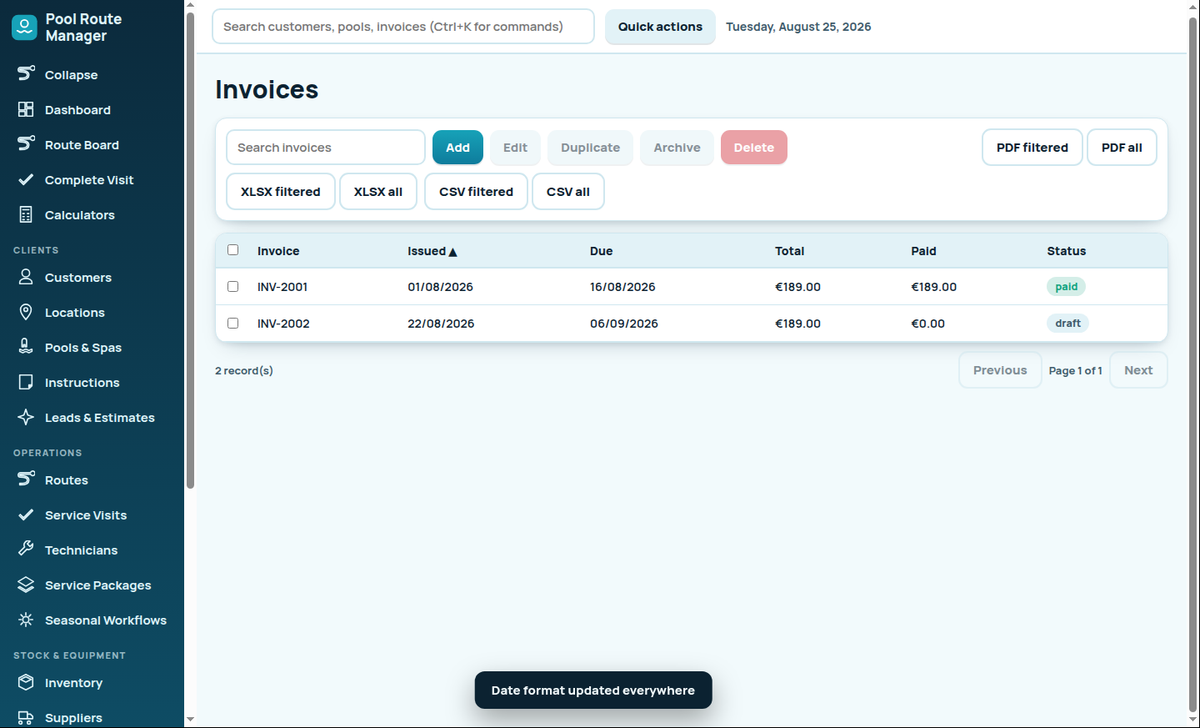Click the Next page button
Viewport: 1200px width, 728px height.
click(x=1138, y=370)
